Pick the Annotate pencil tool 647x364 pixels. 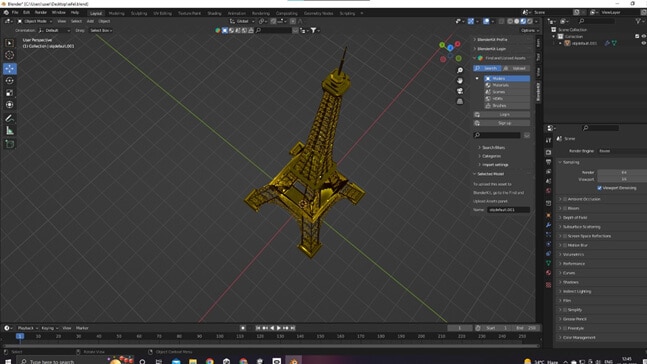tap(9, 118)
